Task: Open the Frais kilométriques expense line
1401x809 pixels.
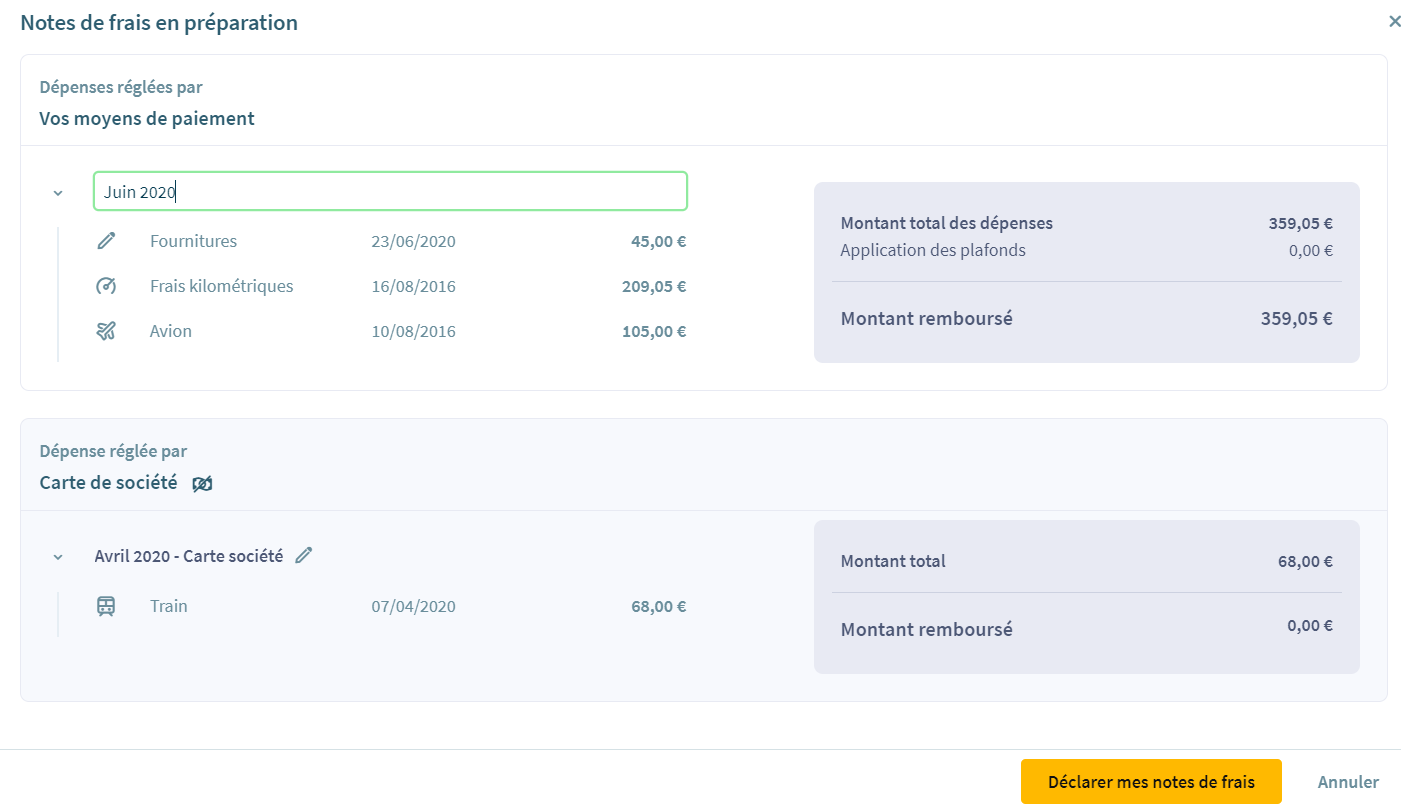Action: (x=221, y=286)
